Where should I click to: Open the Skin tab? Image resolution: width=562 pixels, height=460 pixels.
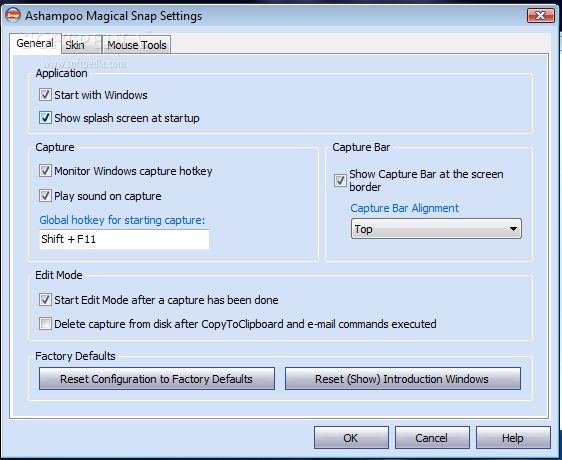click(x=82, y=45)
